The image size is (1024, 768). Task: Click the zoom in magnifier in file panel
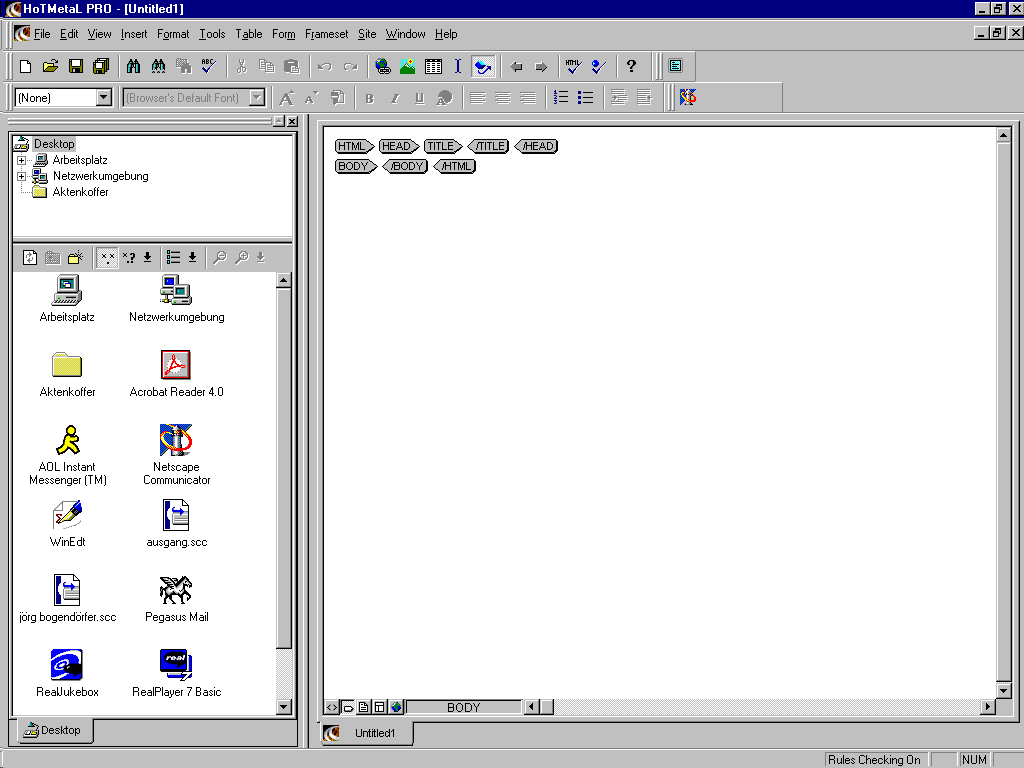coord(242,257)
